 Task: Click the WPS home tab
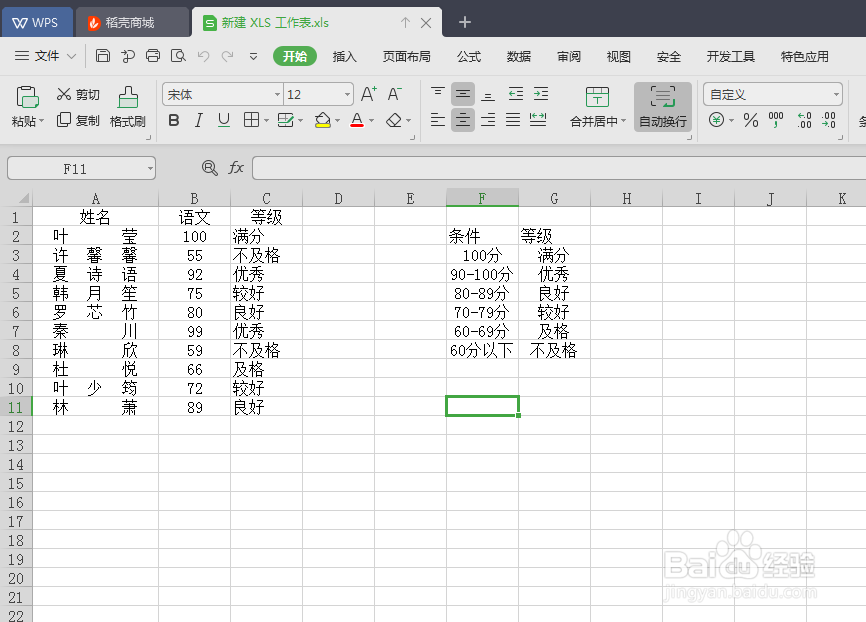click(36, 23)
